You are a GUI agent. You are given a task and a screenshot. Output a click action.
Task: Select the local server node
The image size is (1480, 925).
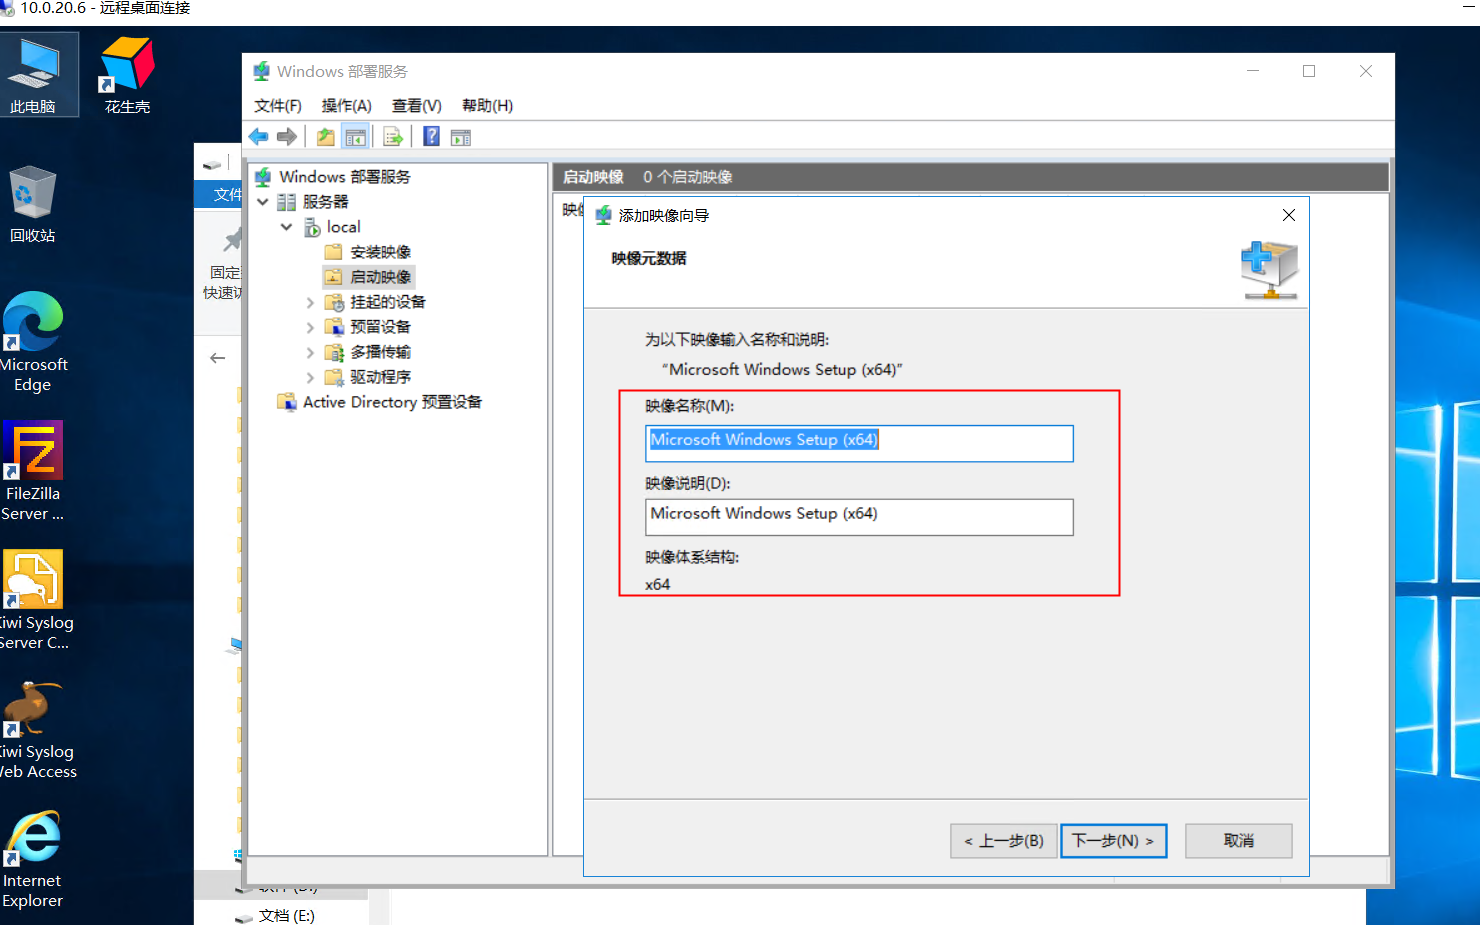343,227
